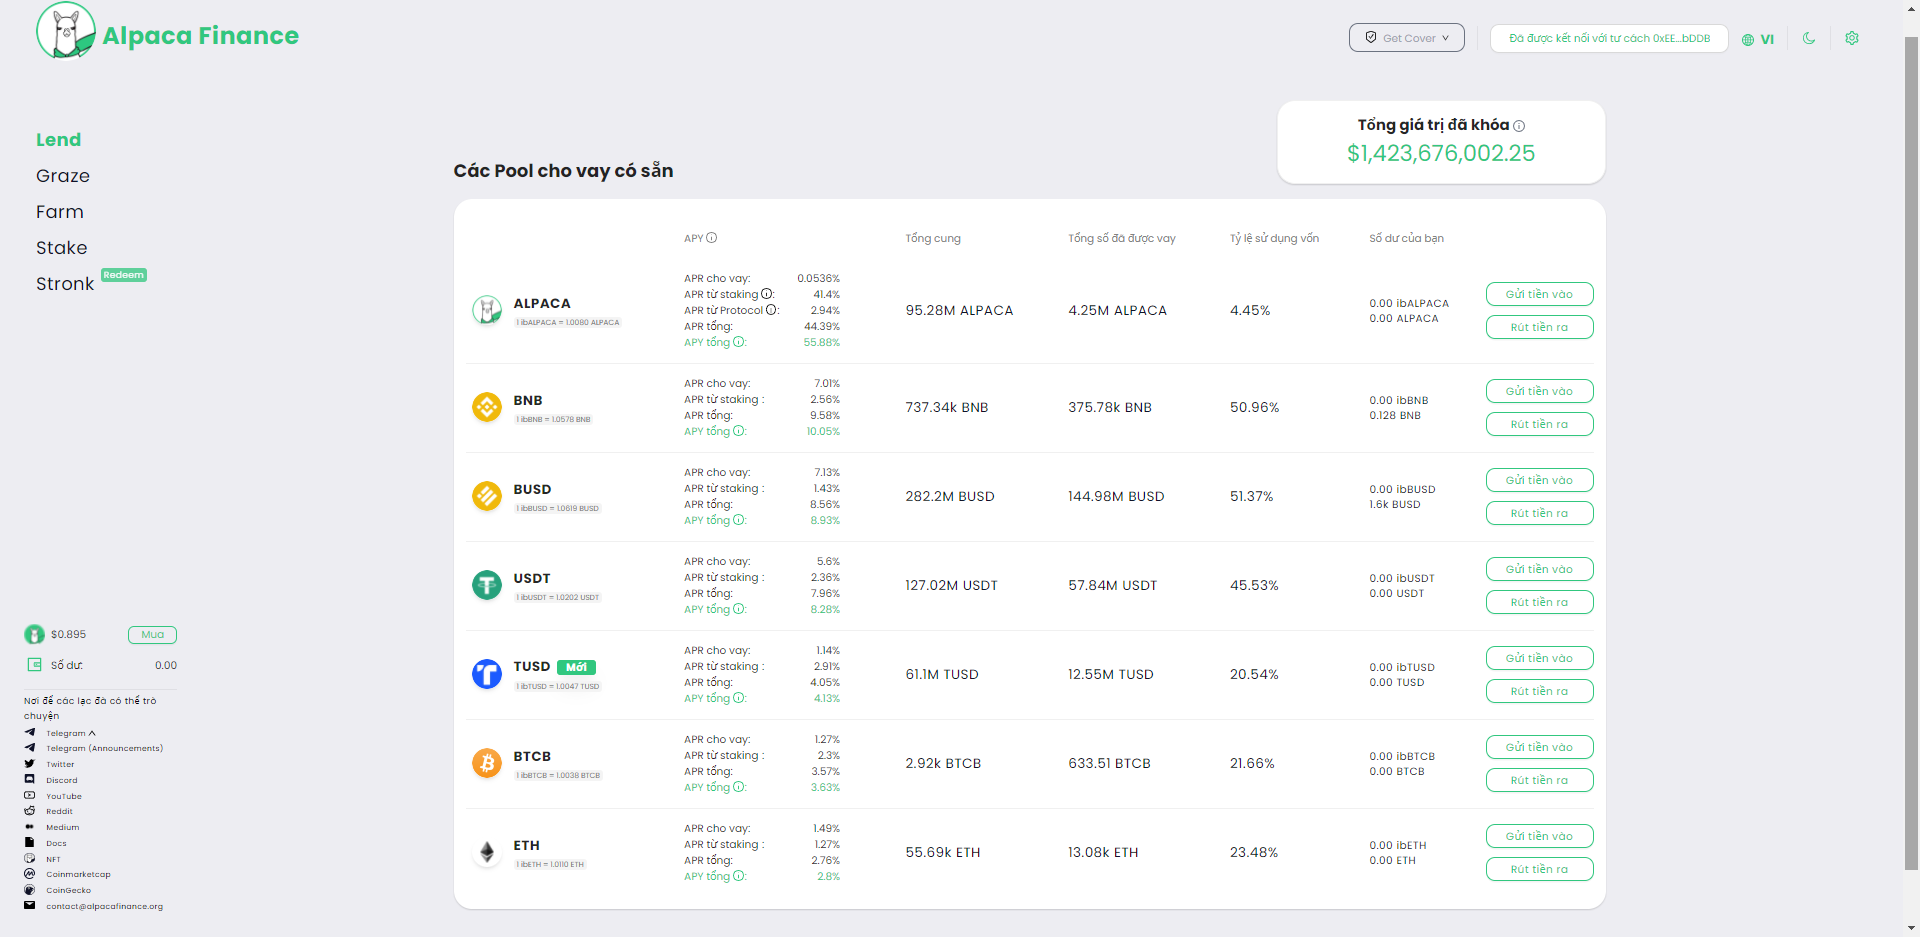
Task: Open the VI language selector
Action: tap(1758, 39)
